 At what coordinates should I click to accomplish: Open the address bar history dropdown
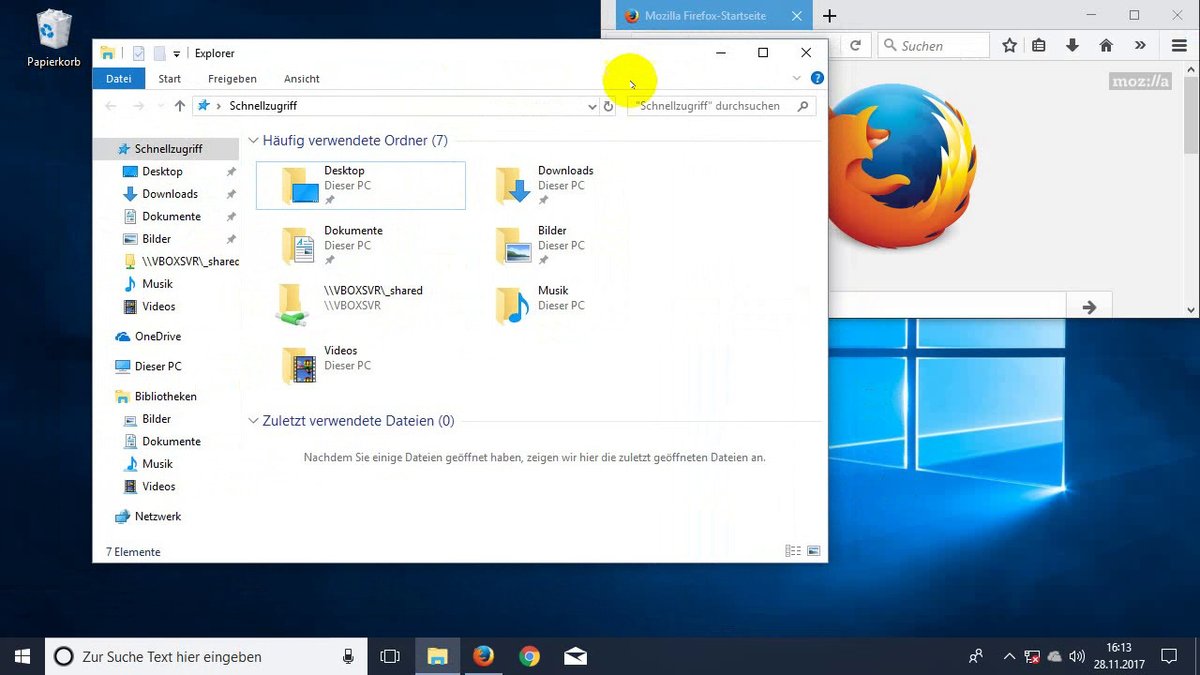click(x=592, y=106)
